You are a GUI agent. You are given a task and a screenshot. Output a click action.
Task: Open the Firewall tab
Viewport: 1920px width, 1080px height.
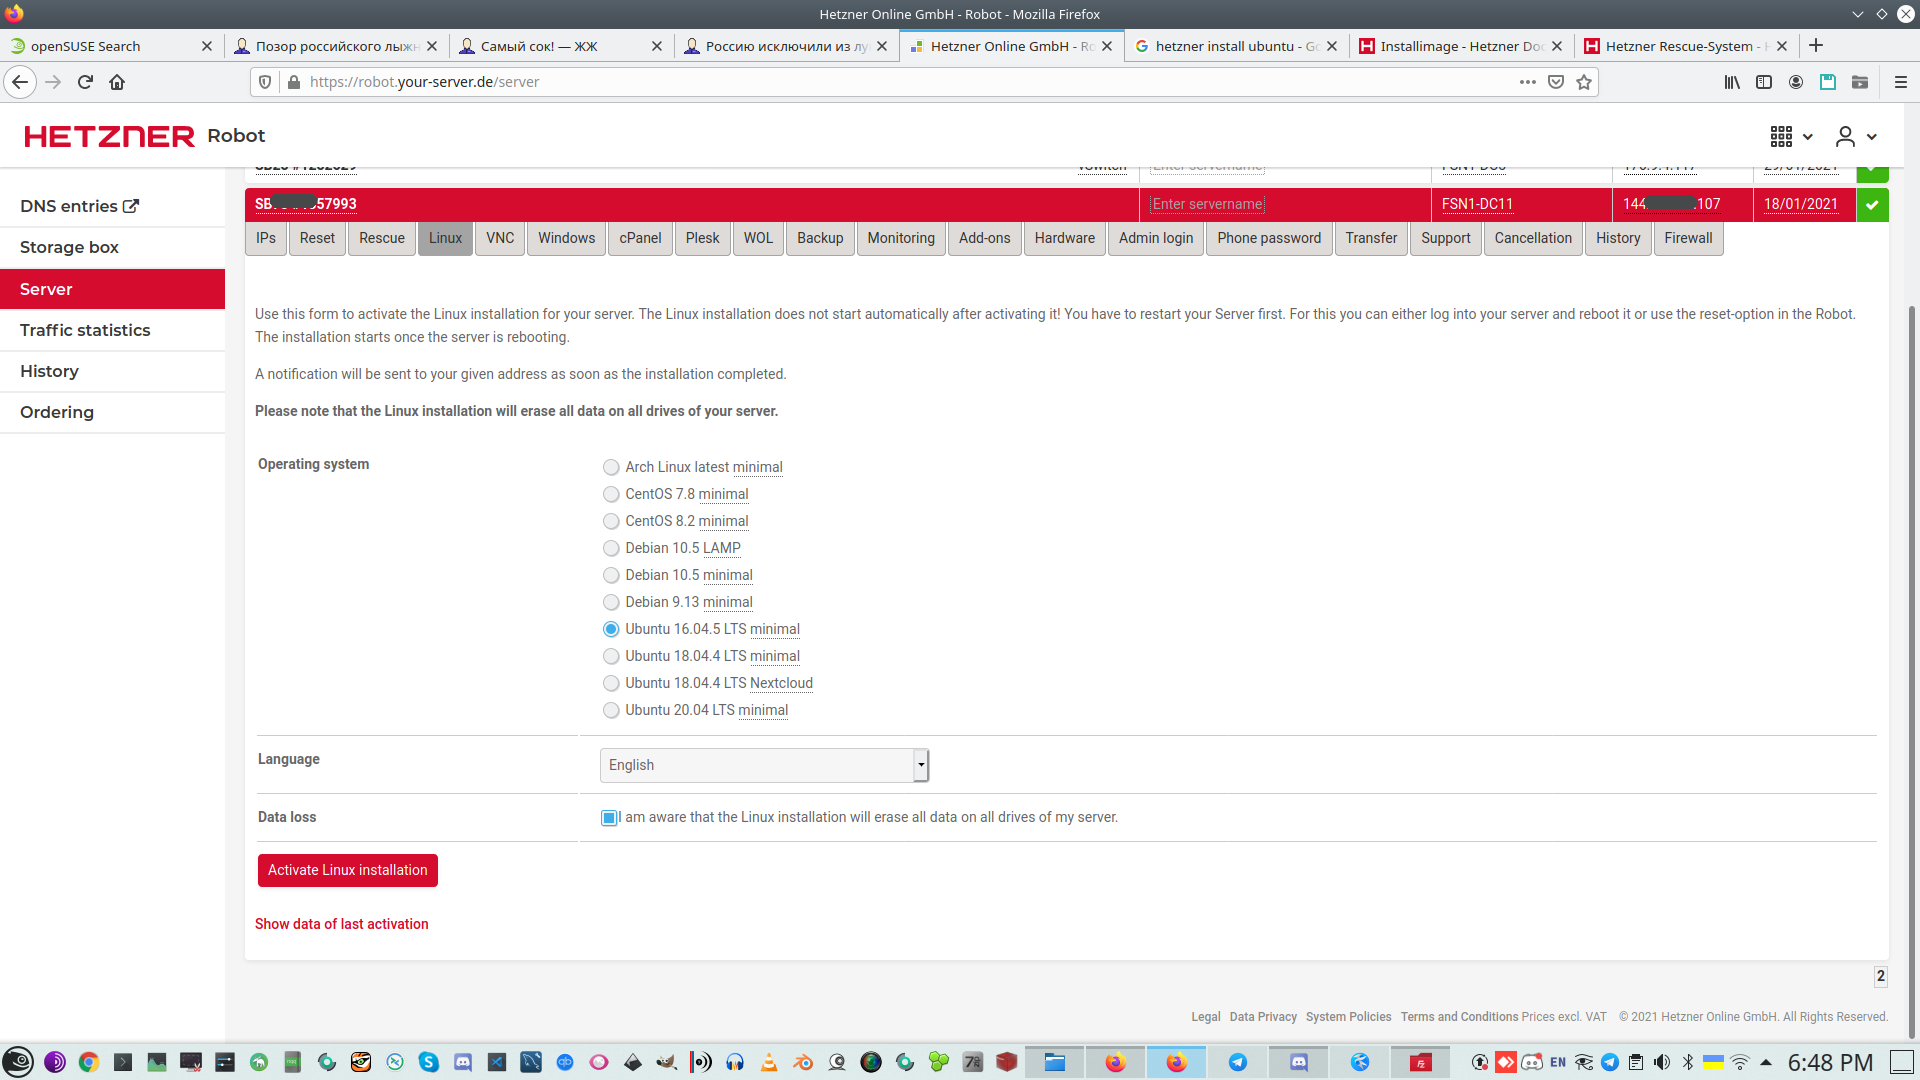point(1688,238)
